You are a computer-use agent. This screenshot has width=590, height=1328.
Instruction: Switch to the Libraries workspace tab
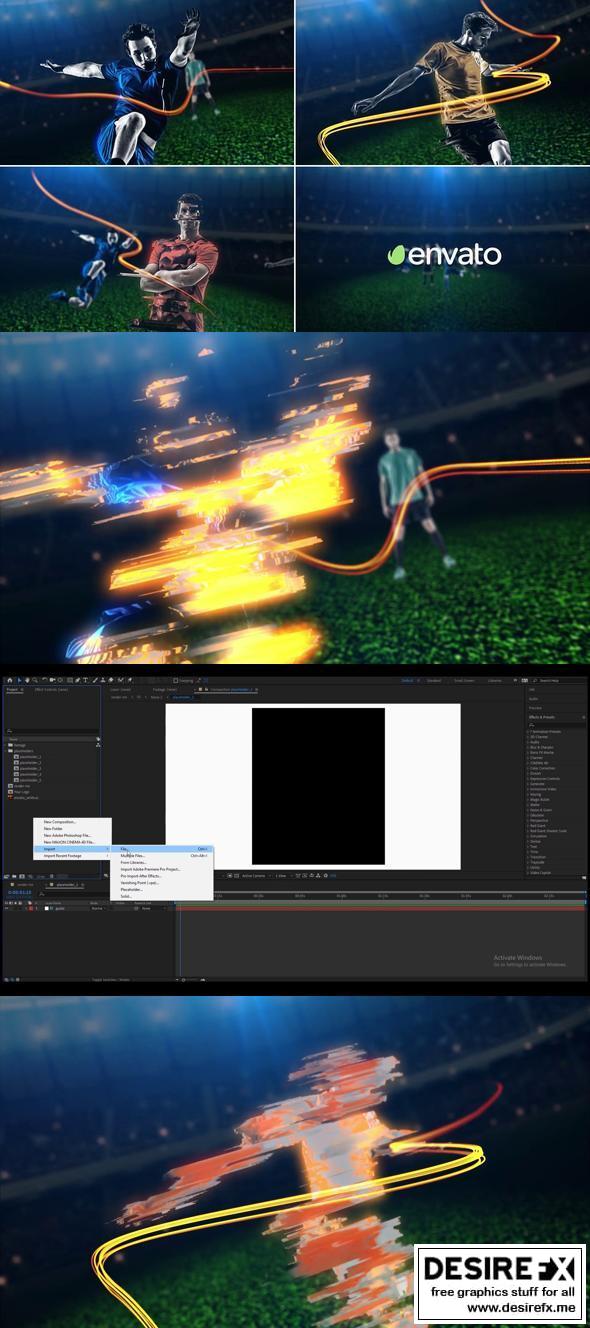tap(495, 680)
